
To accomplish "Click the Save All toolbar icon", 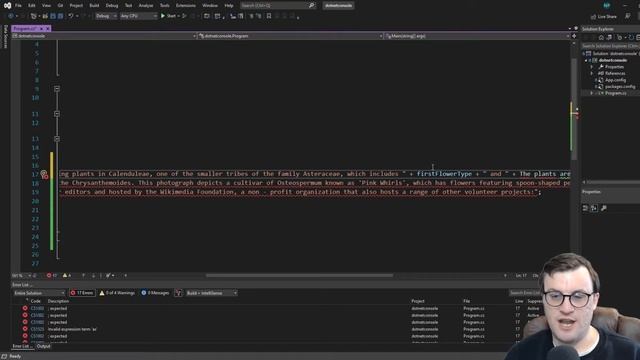I will [x=60, y=16].
